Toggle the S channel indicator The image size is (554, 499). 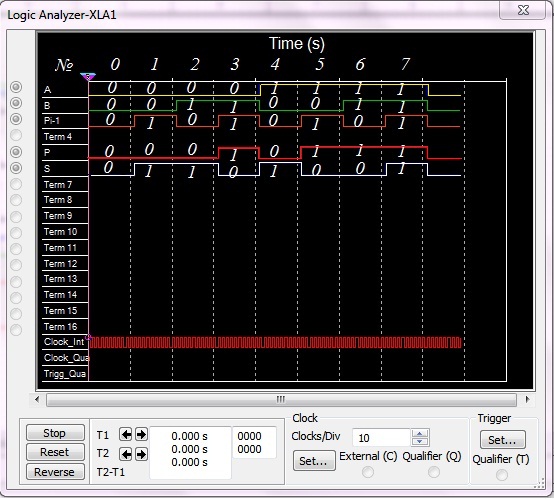pos(16,168)
